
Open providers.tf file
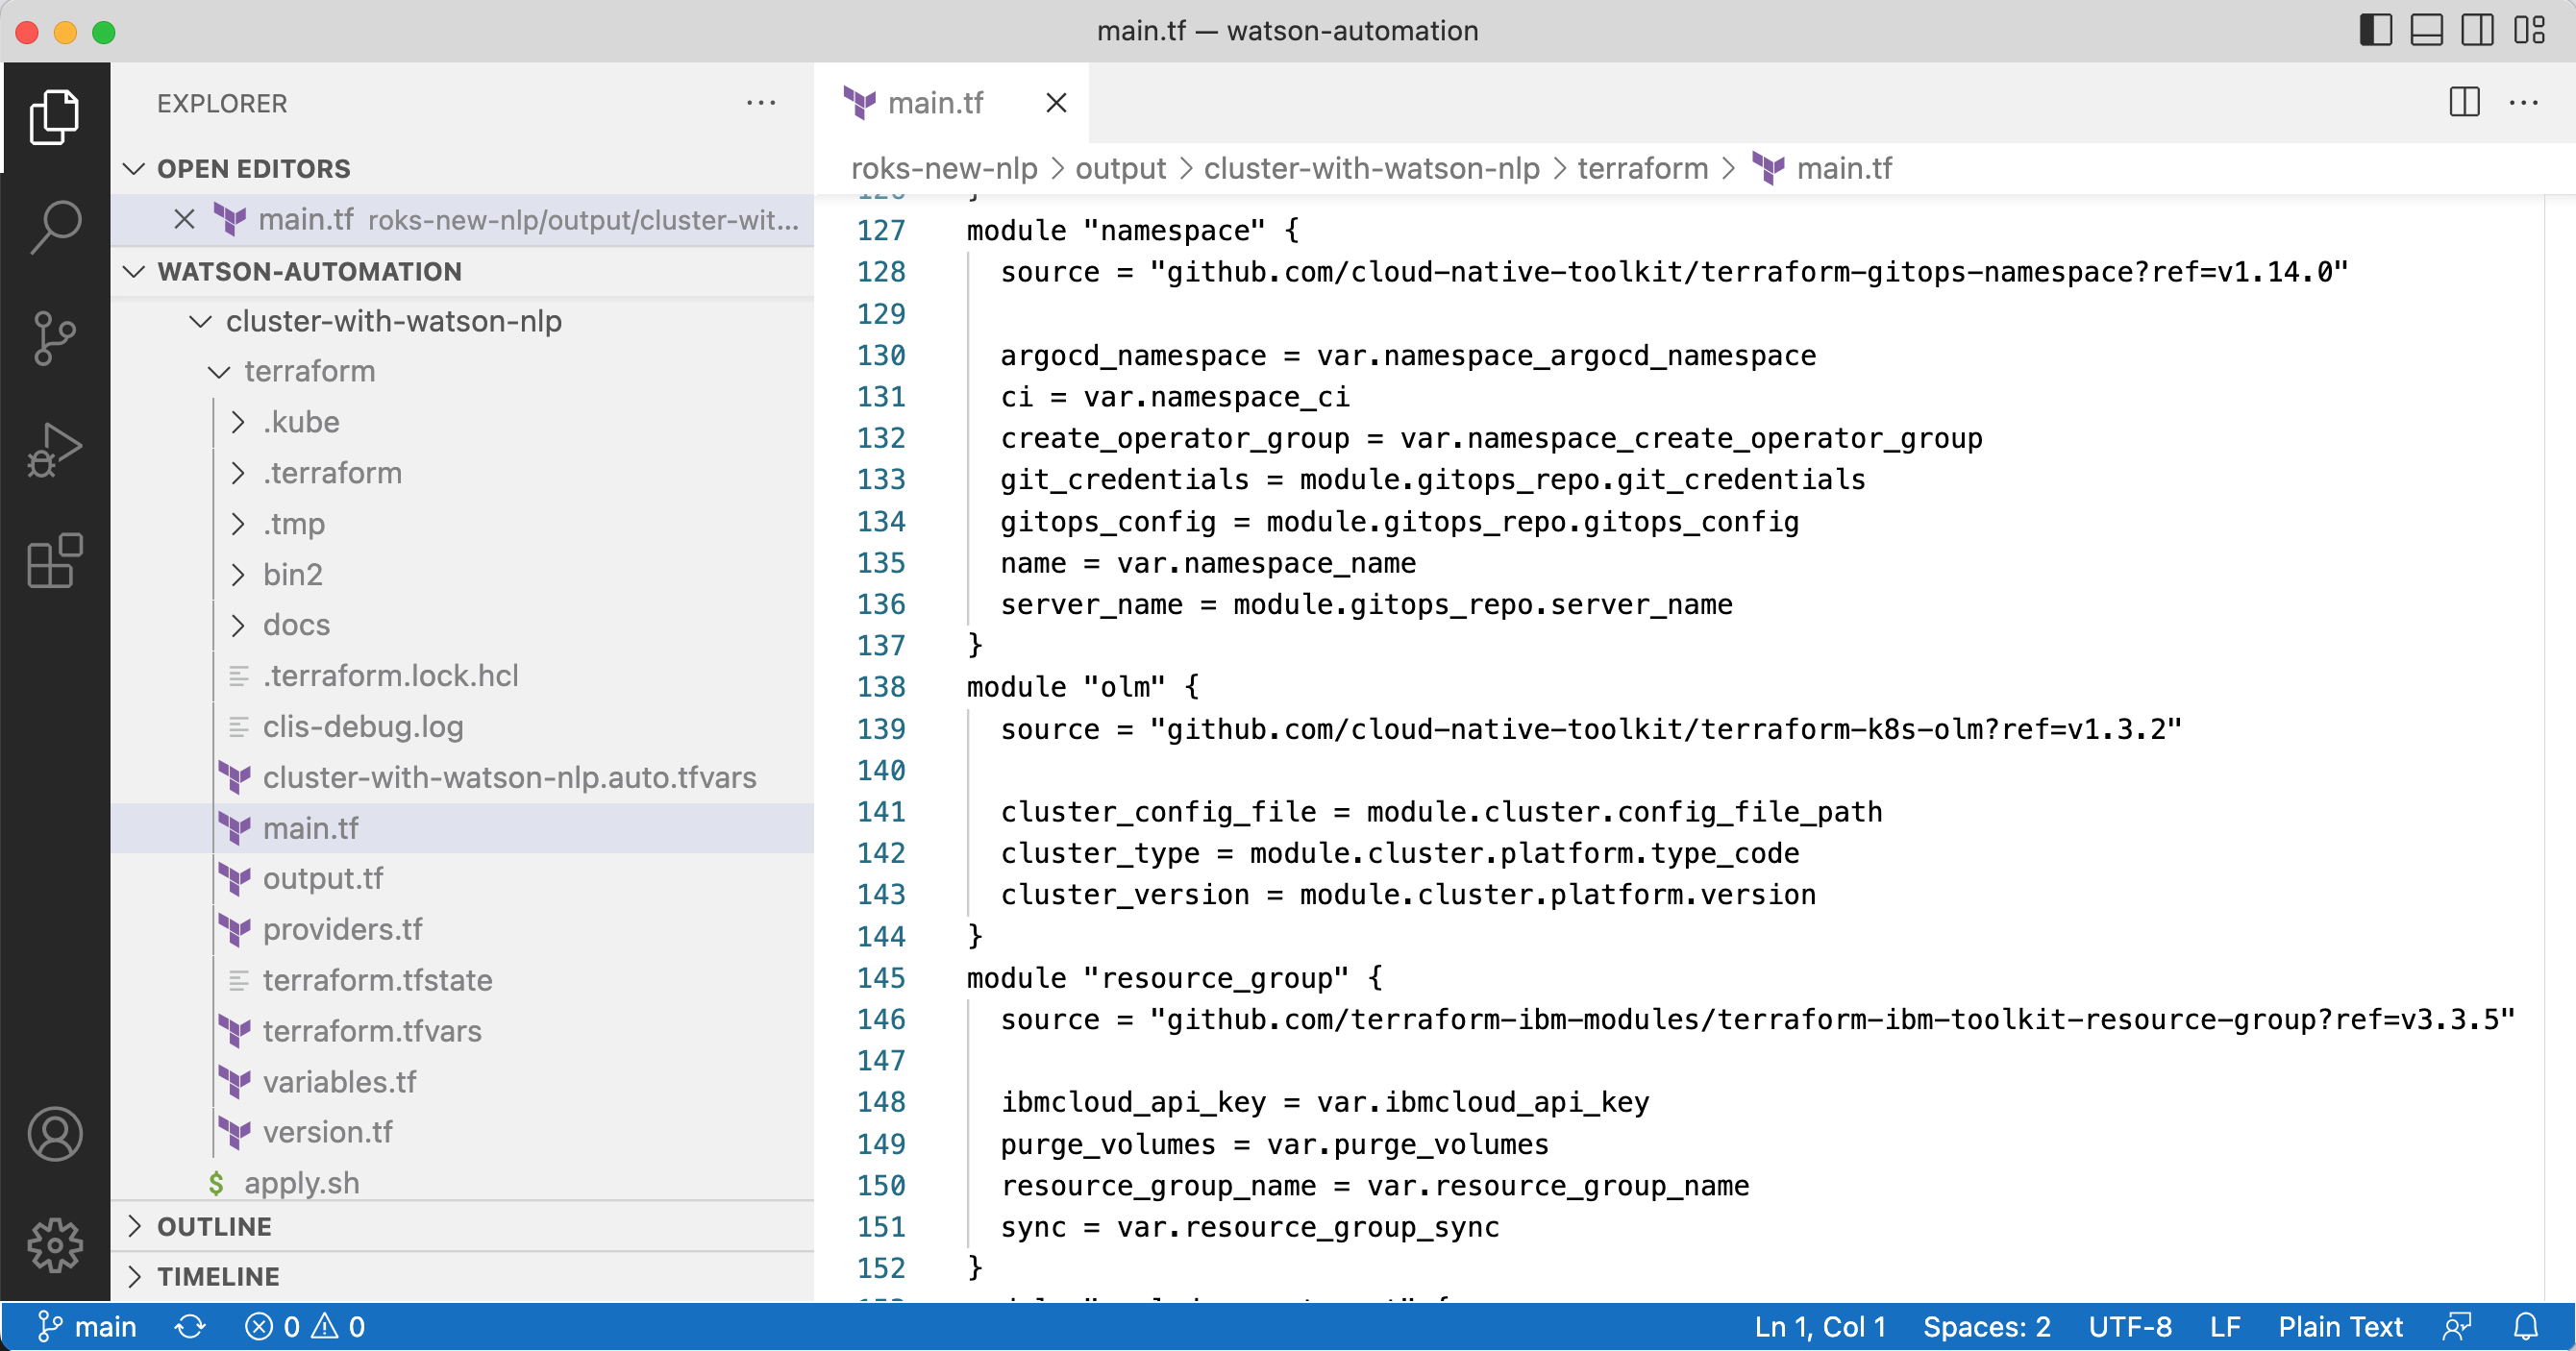point(462,930)
